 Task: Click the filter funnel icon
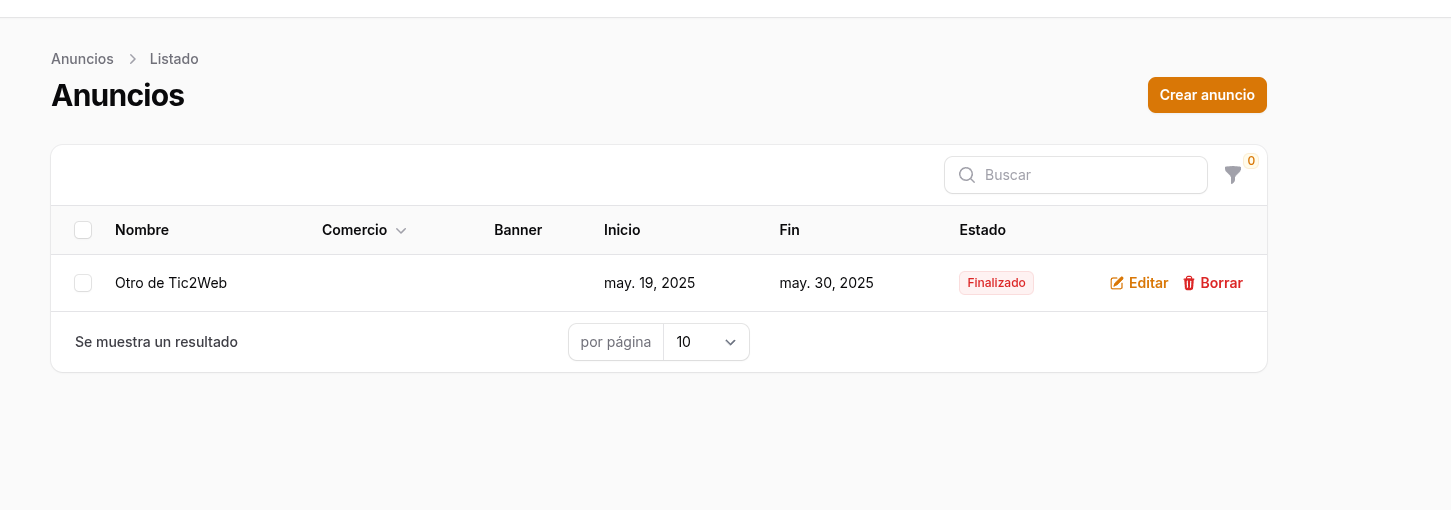(1233, 175)
